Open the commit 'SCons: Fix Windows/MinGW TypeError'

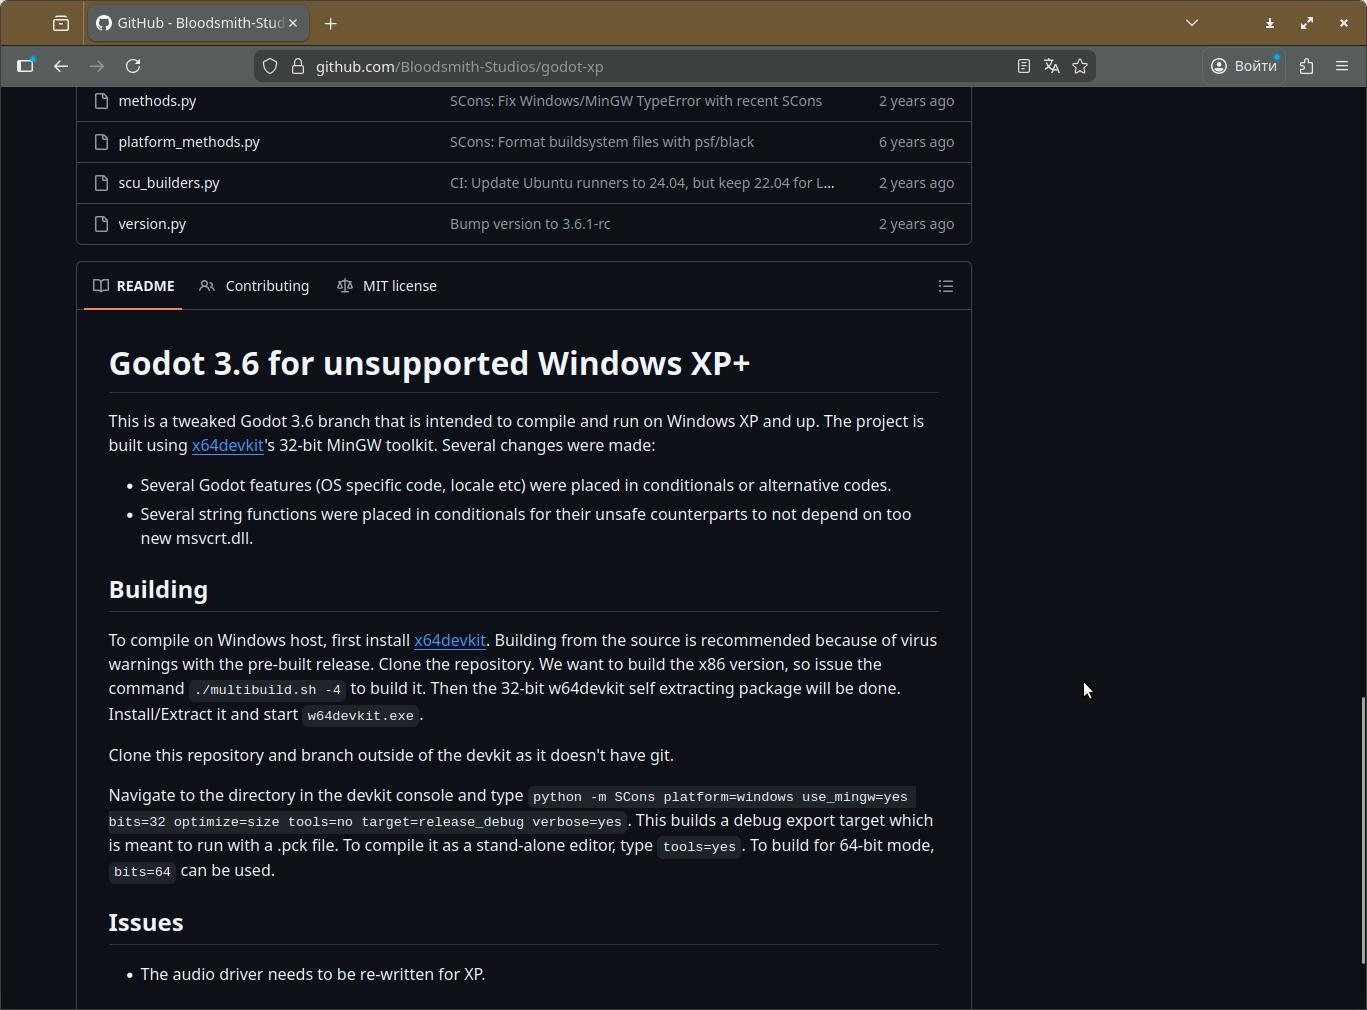[x=636, y=101]
